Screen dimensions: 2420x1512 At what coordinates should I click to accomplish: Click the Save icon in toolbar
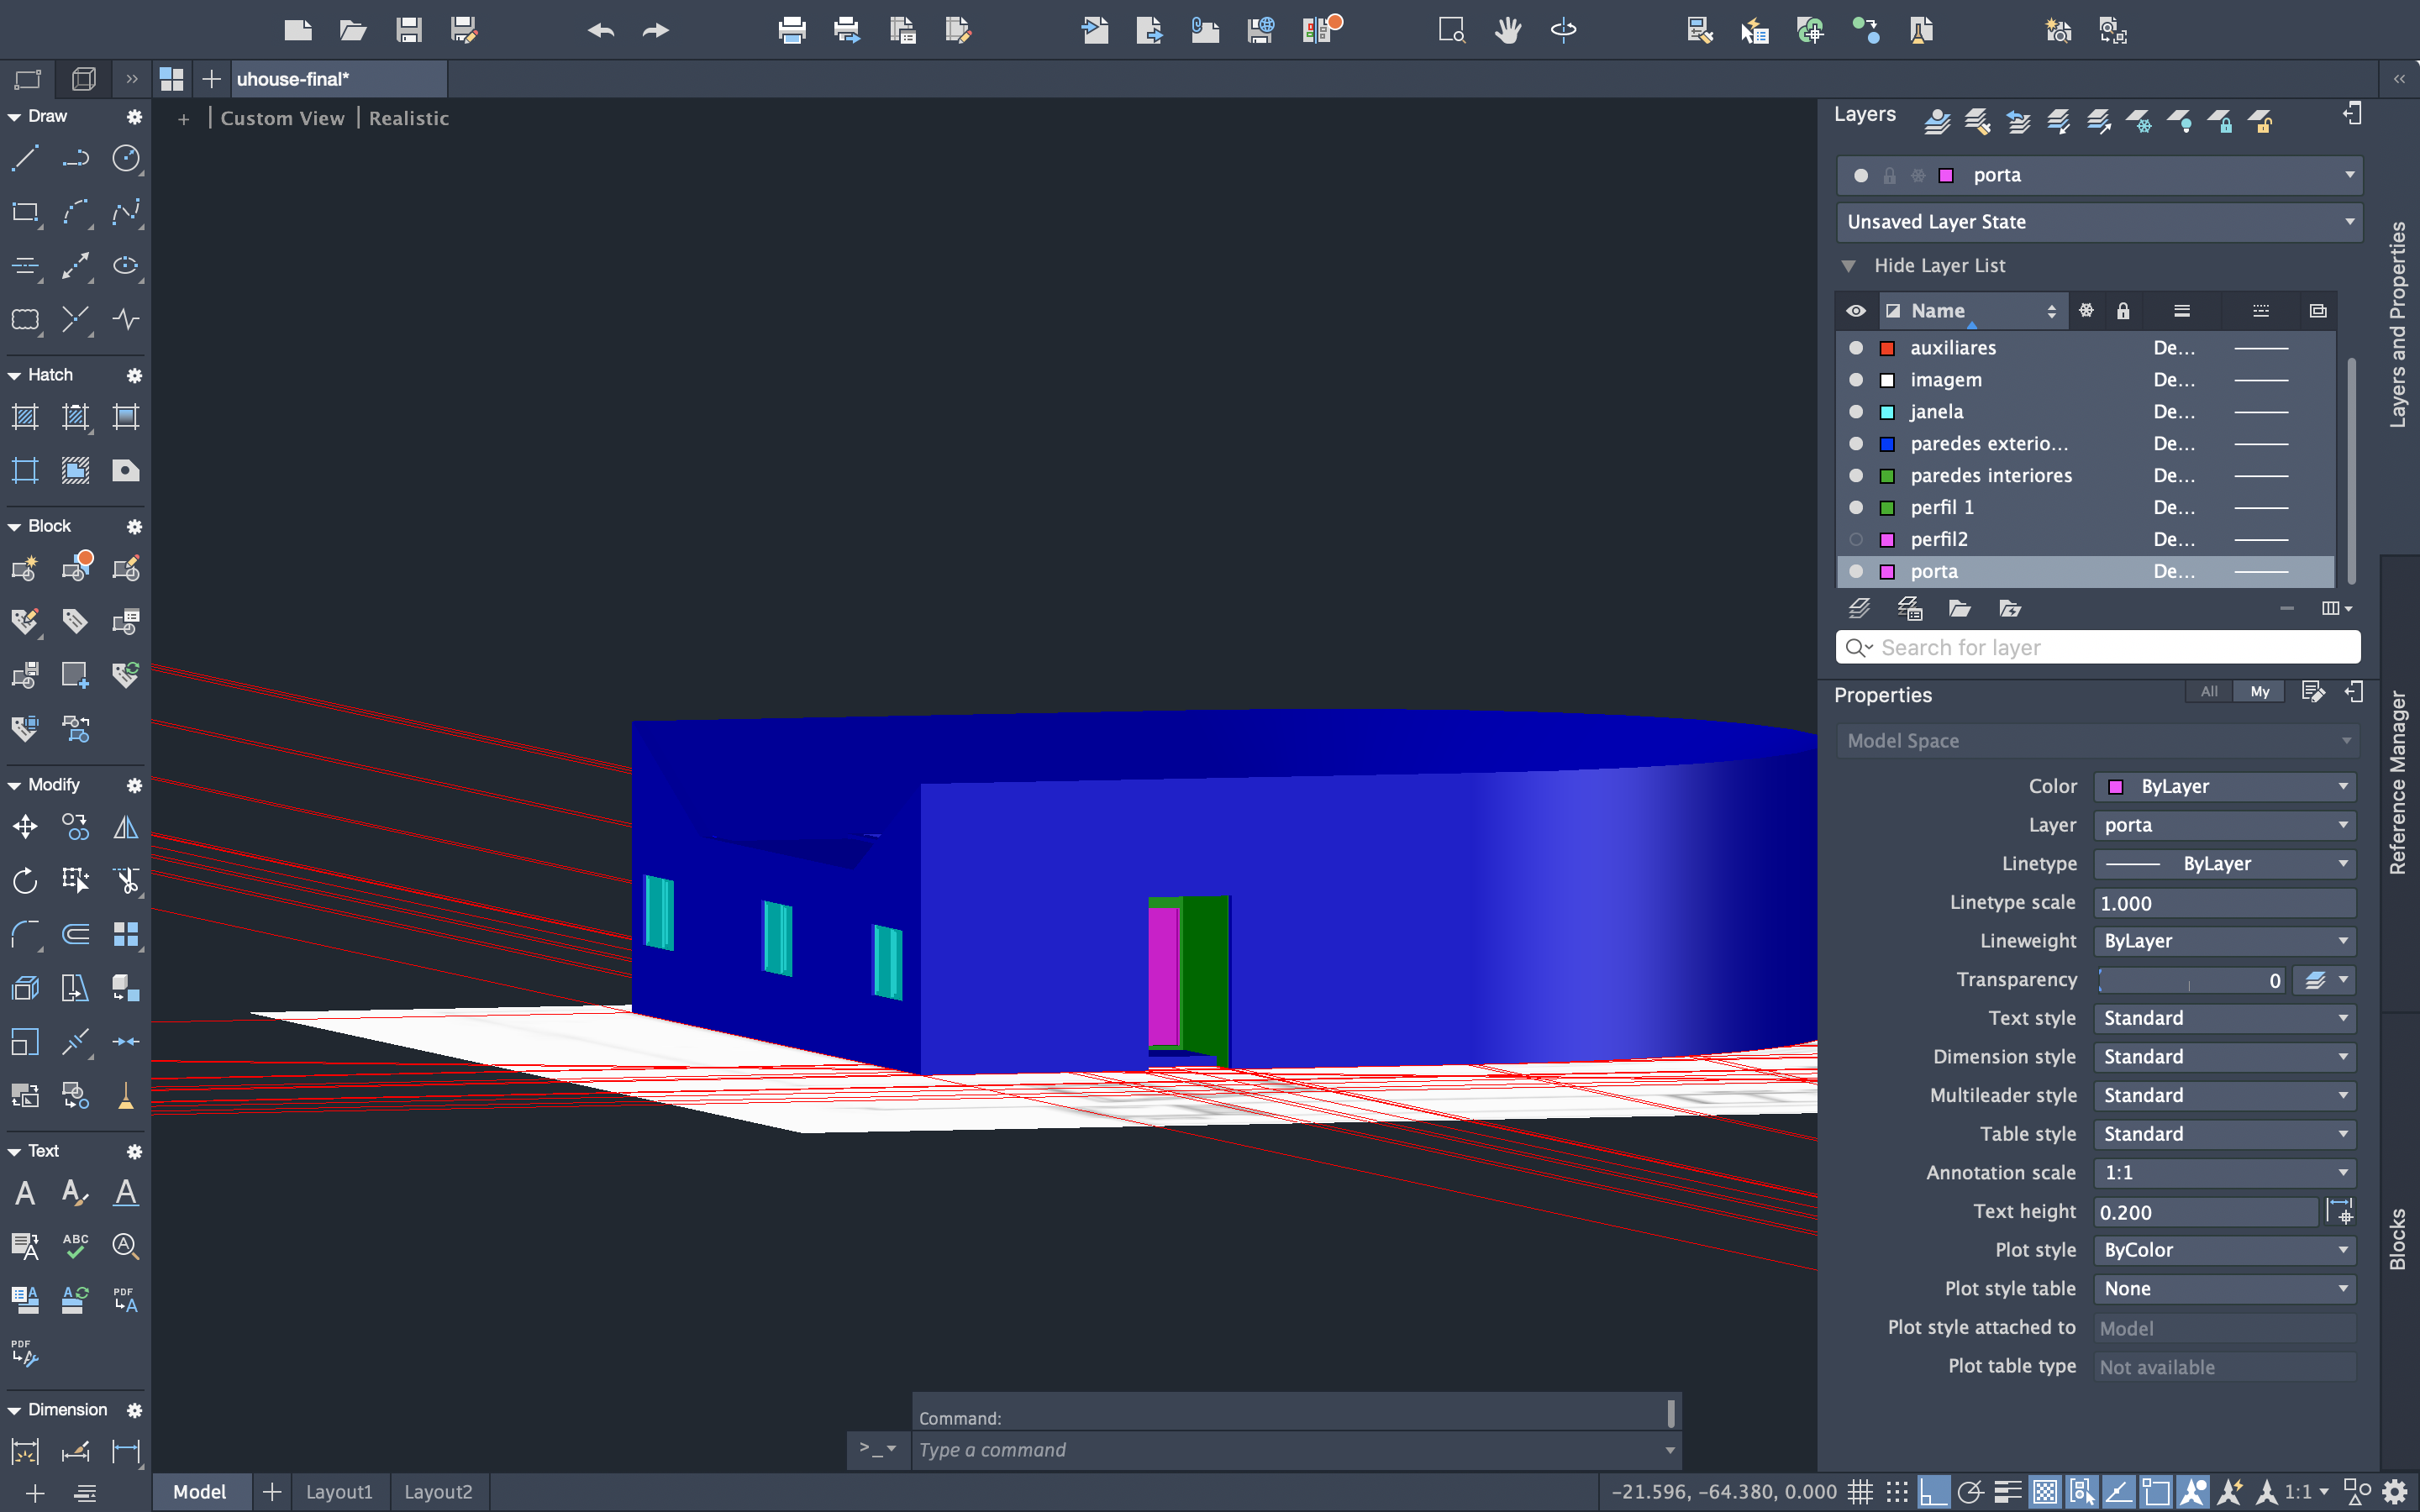pyautogui.click(x=408, y=30)
